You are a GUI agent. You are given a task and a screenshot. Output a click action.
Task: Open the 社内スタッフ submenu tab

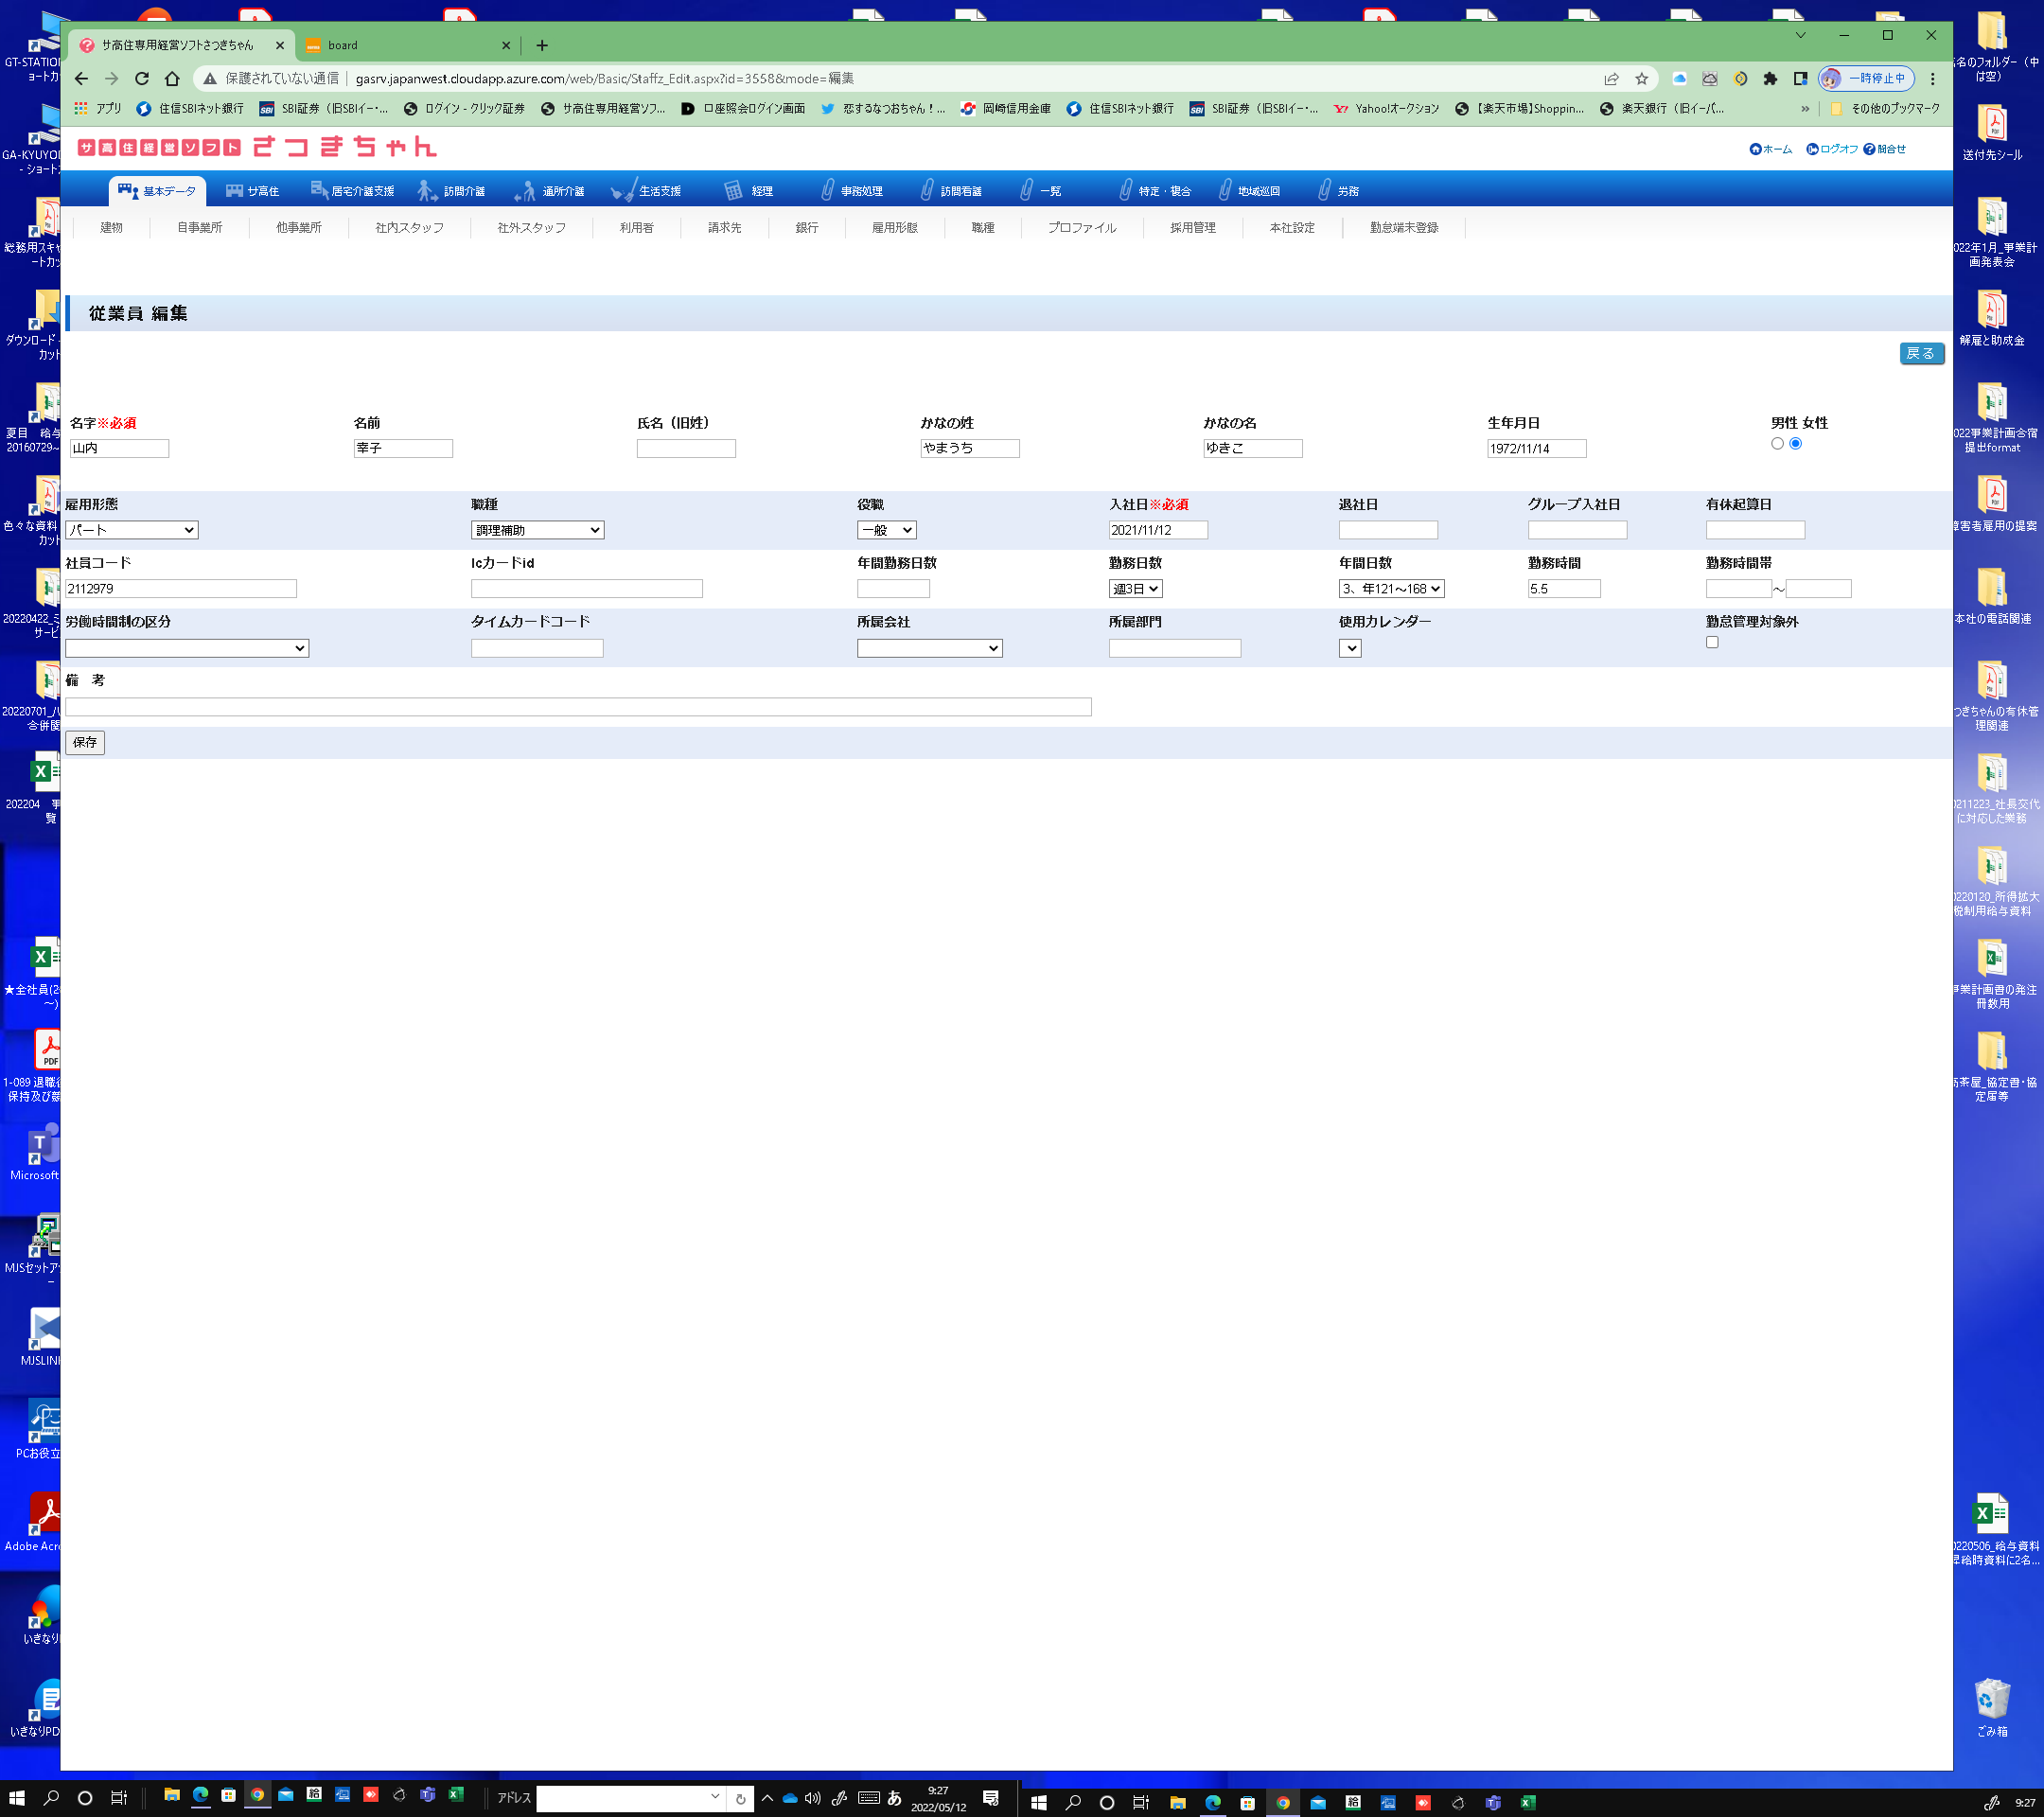point(409,227)
